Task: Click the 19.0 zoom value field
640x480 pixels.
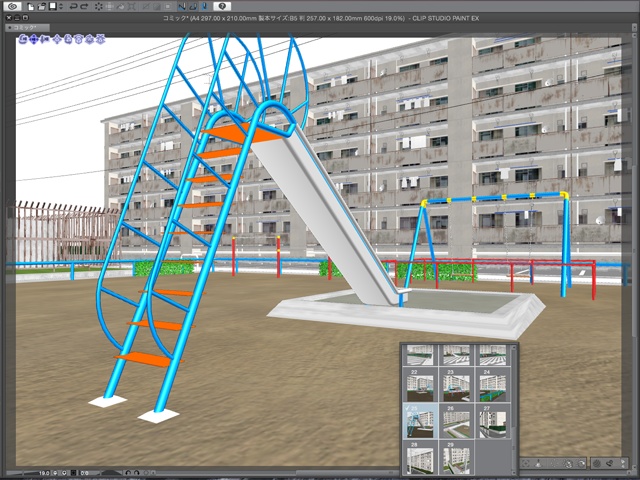Action: point(44,473)
